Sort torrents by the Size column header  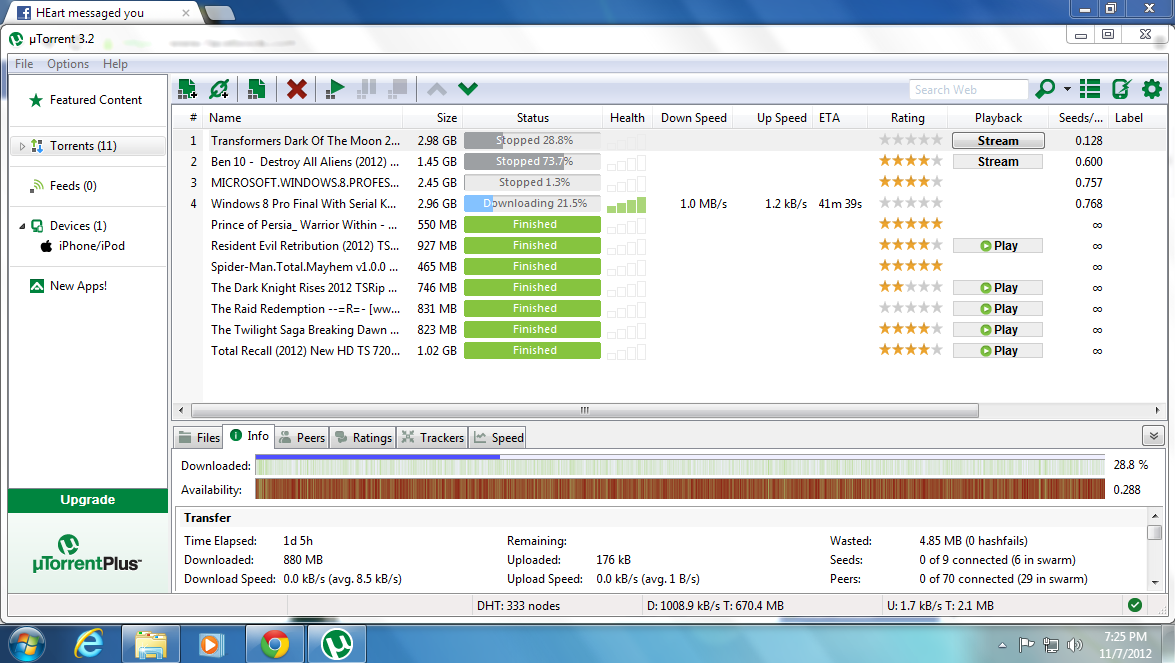coord(433,118)
